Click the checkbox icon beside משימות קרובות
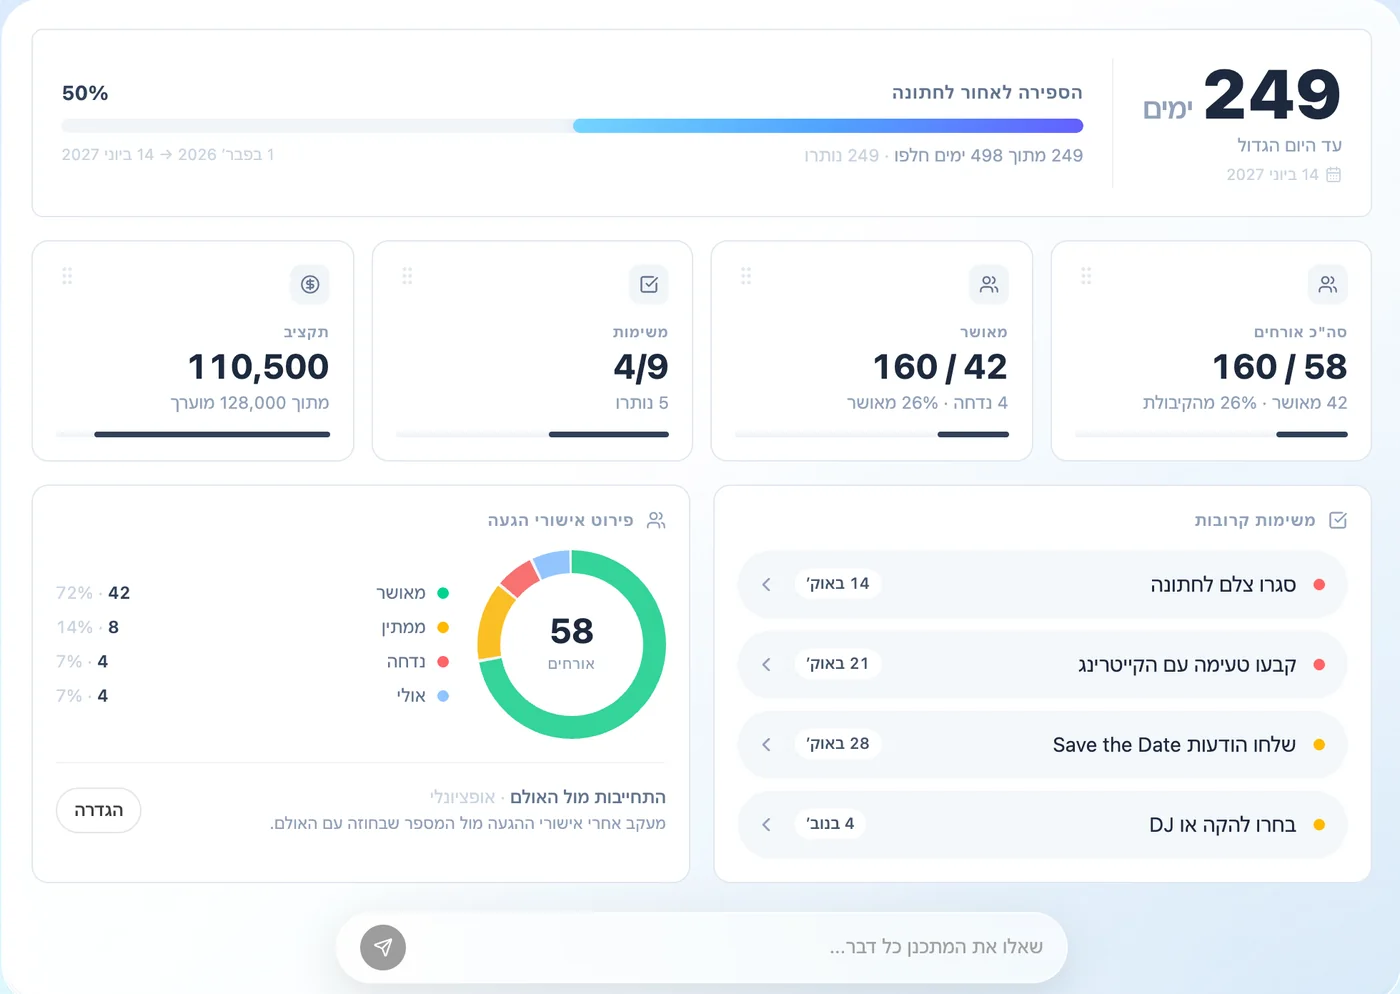This screenshot has width=1400, height=994. click(1338, 520)
